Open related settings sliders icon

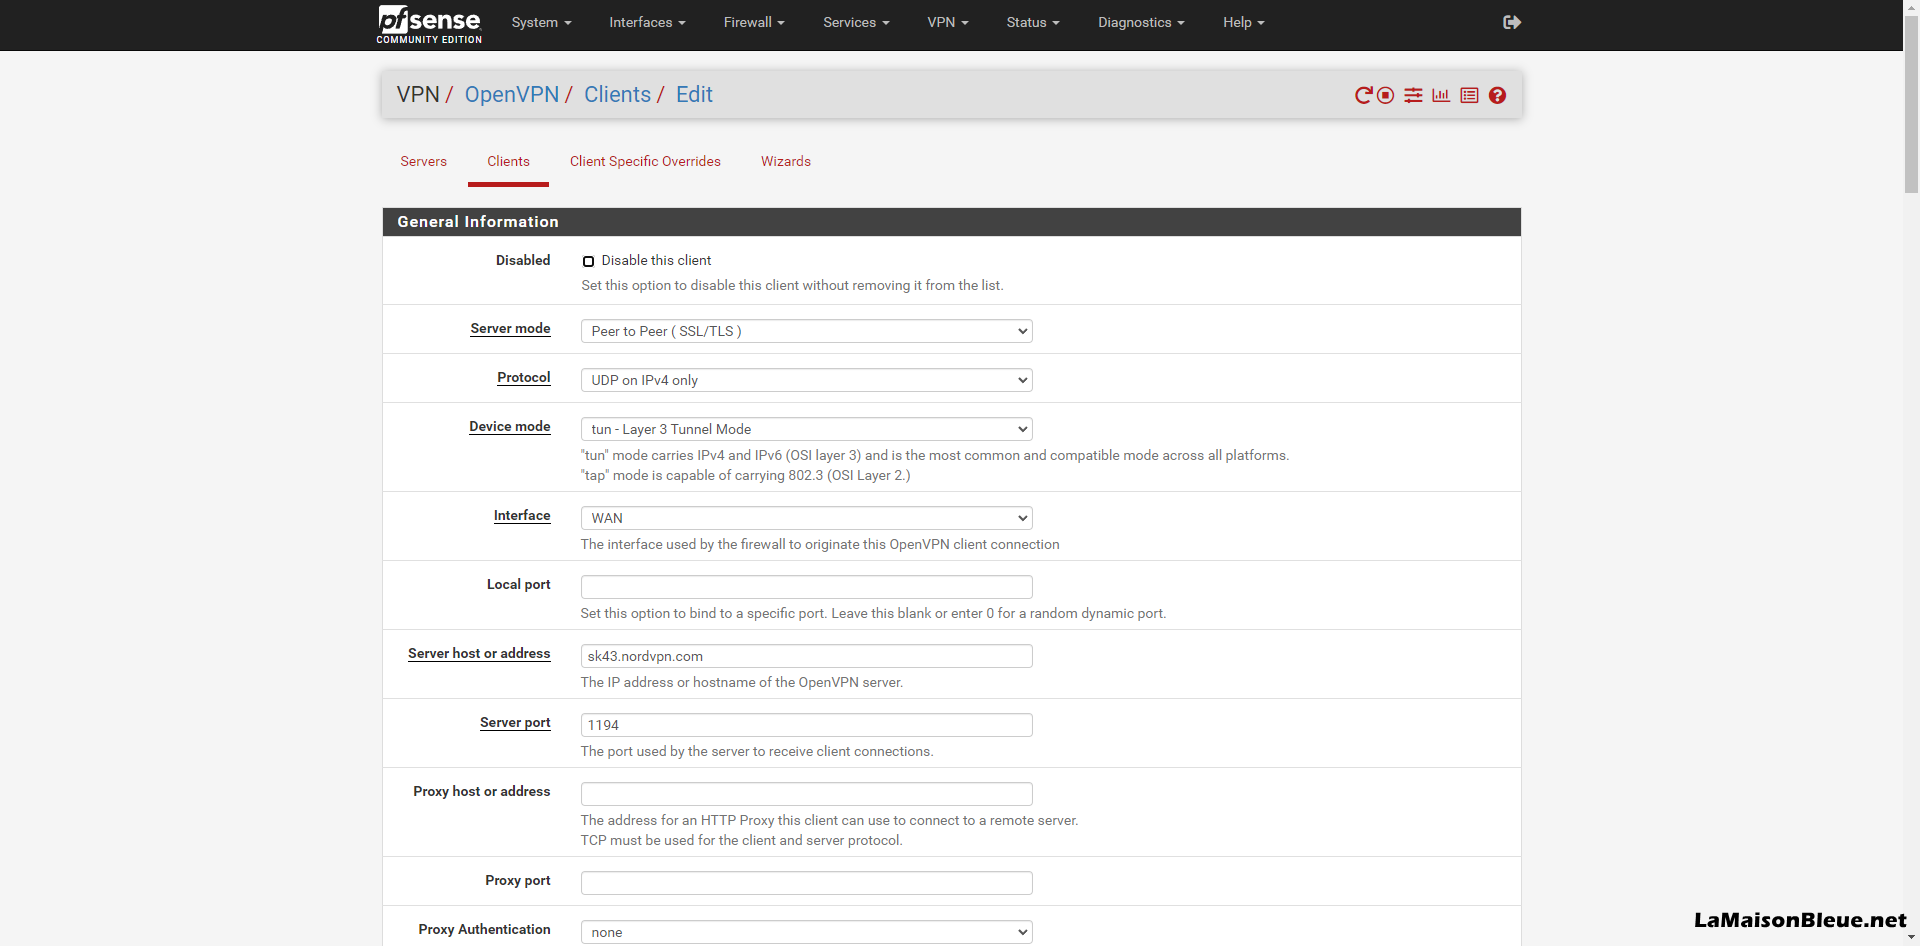tap(1413, 95)
